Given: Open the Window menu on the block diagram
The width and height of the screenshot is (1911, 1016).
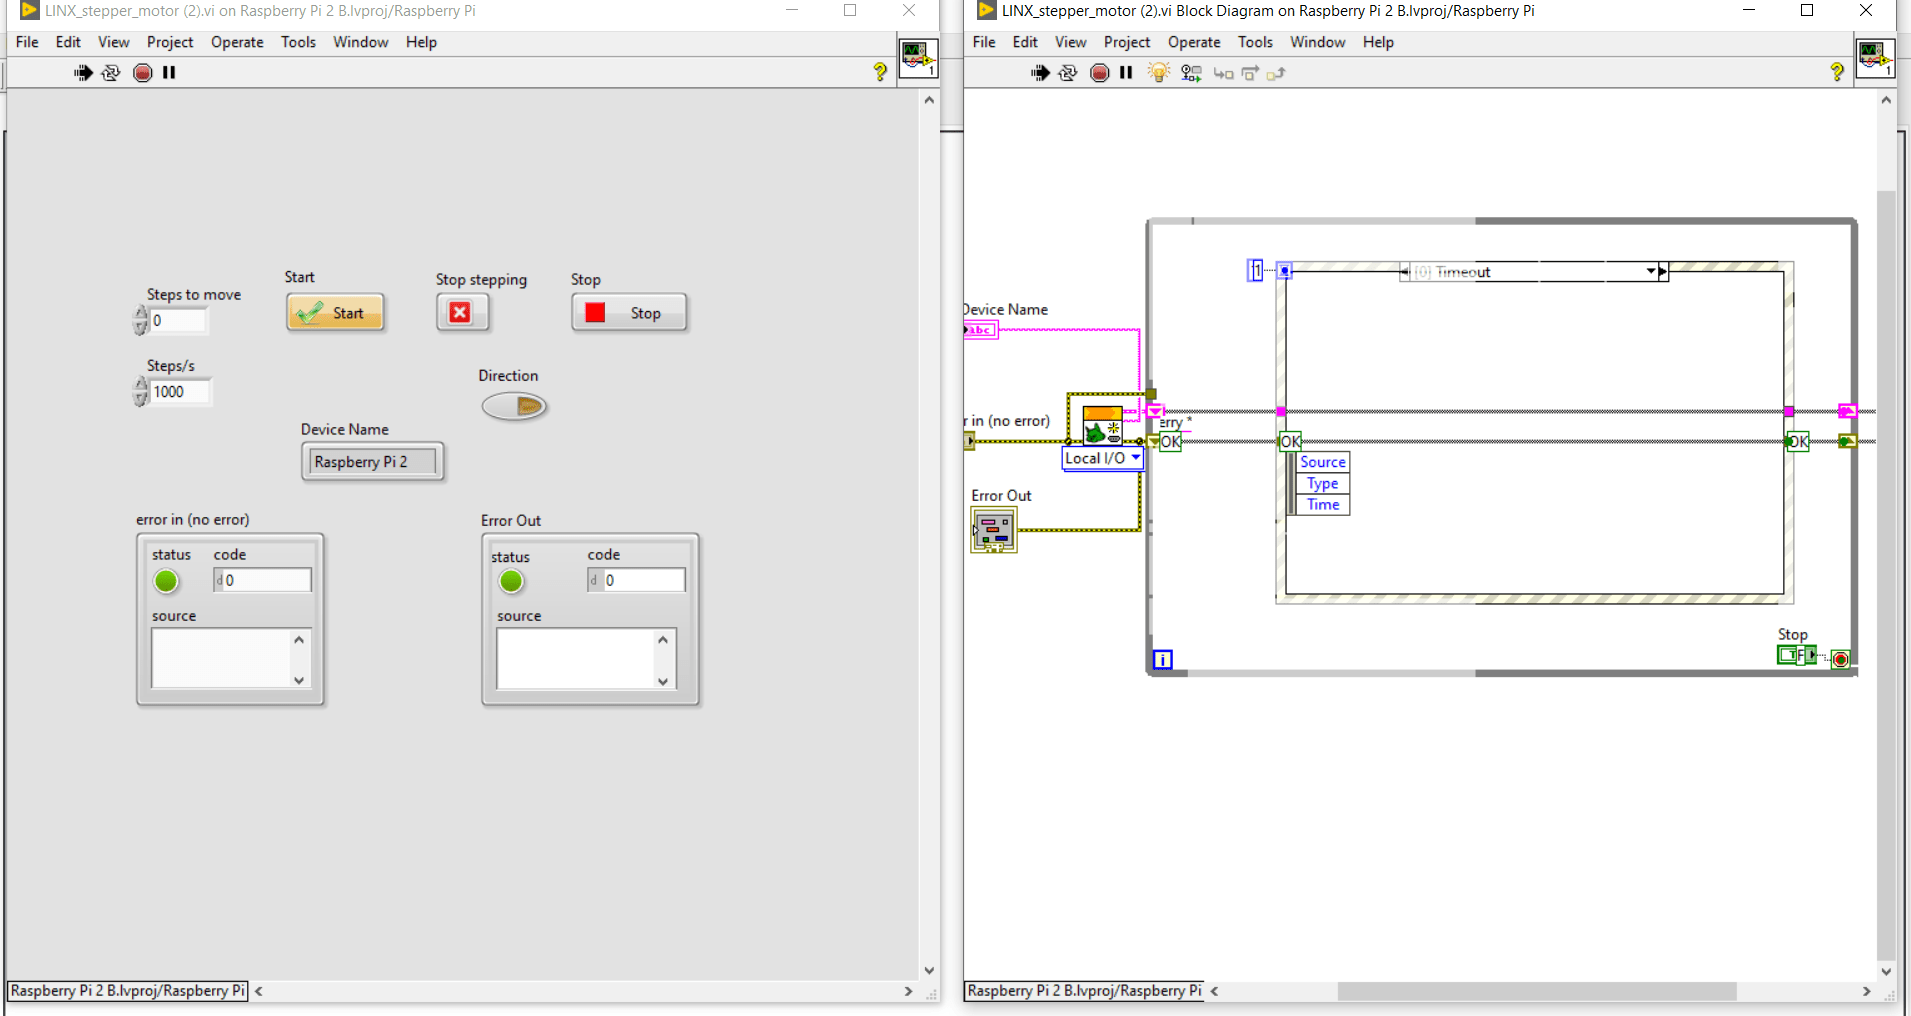Looking at the screenshot, I should [x=1316, y=41].
